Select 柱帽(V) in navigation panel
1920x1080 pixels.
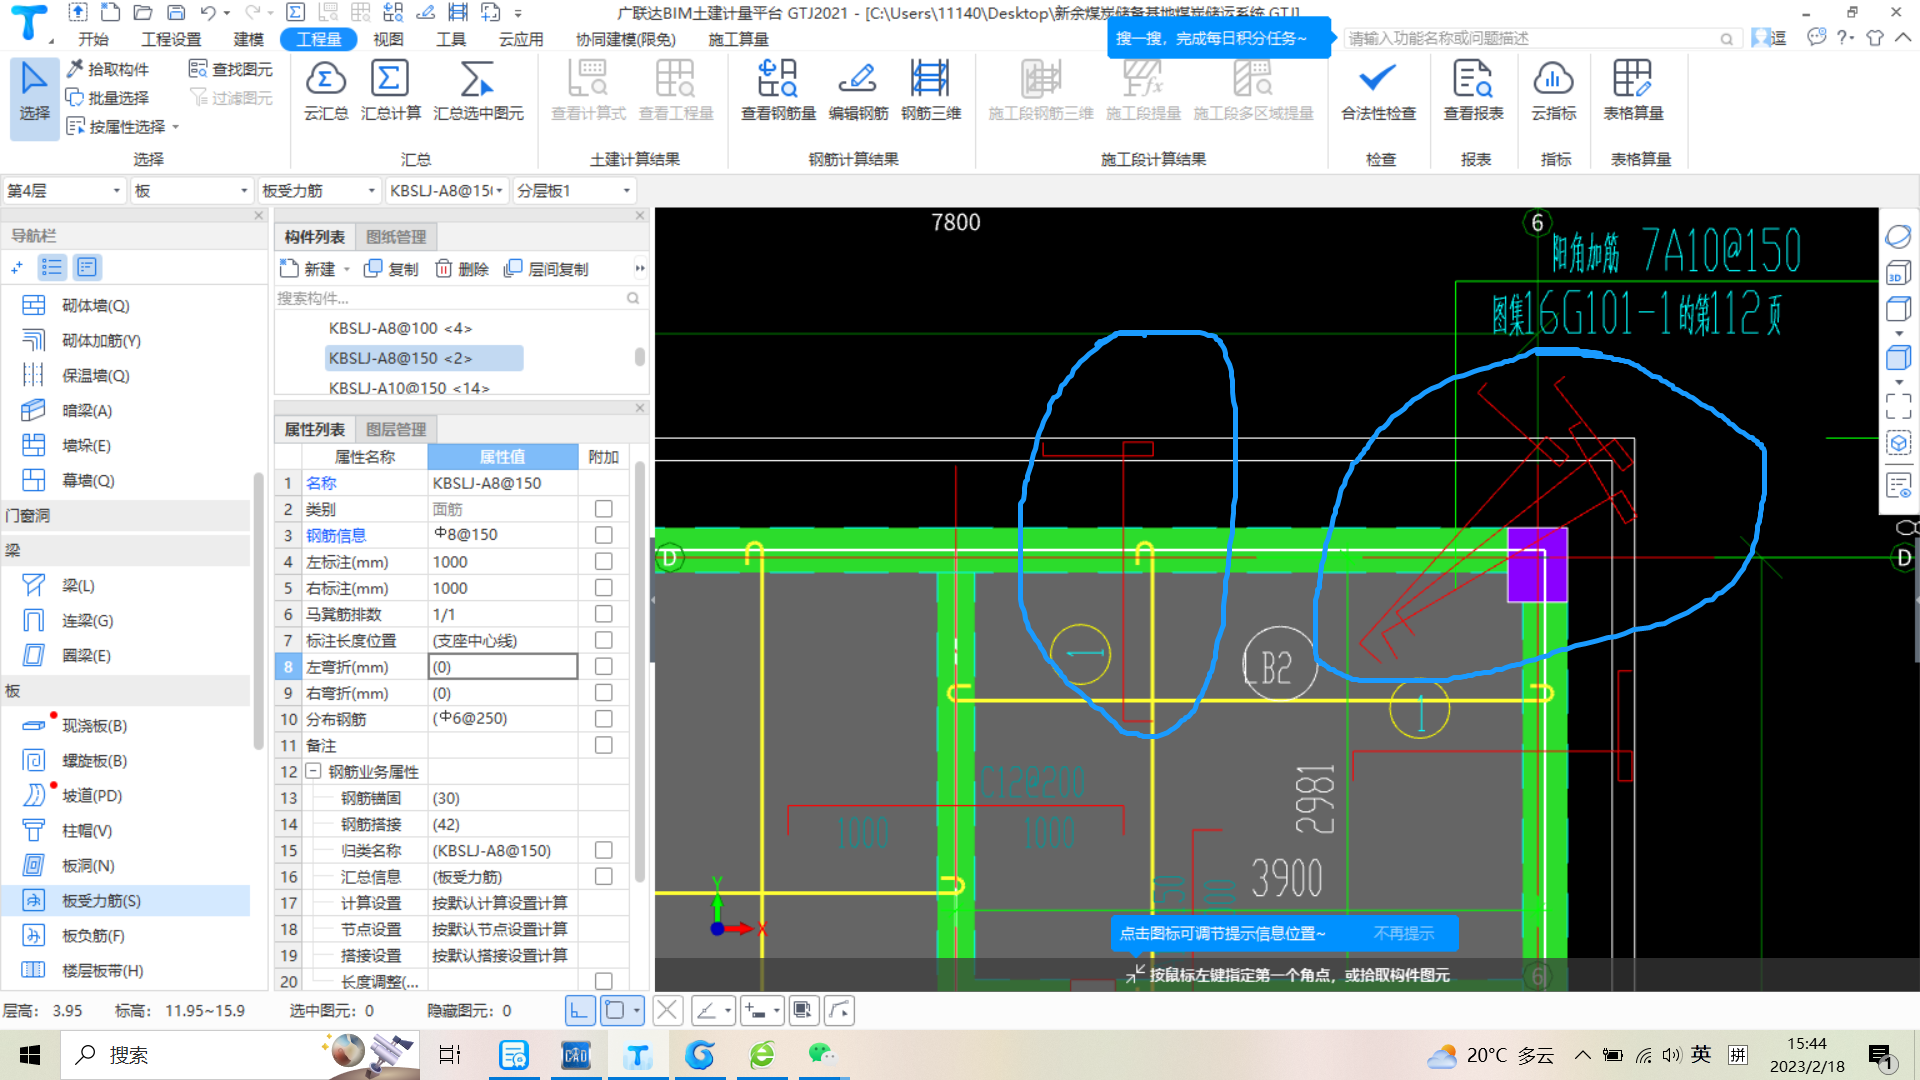click(x=86, y=830)
